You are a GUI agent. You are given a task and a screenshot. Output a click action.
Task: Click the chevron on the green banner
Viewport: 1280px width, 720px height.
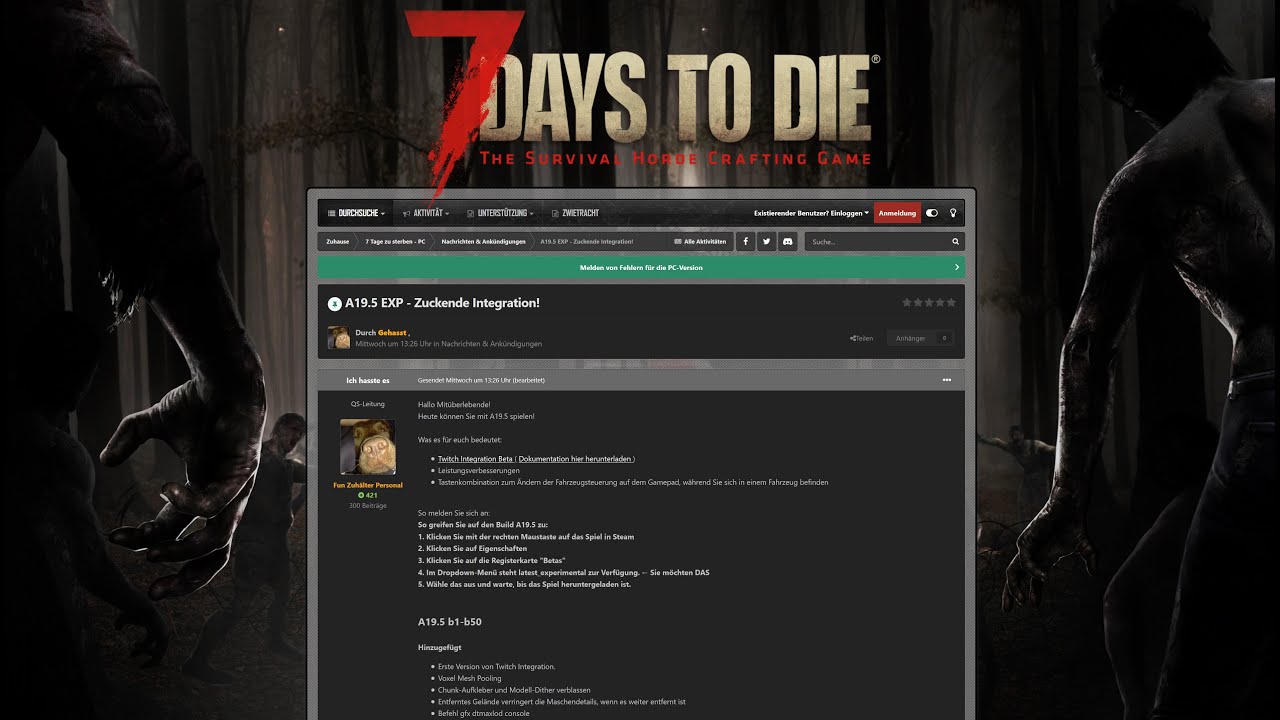[957, 268]
